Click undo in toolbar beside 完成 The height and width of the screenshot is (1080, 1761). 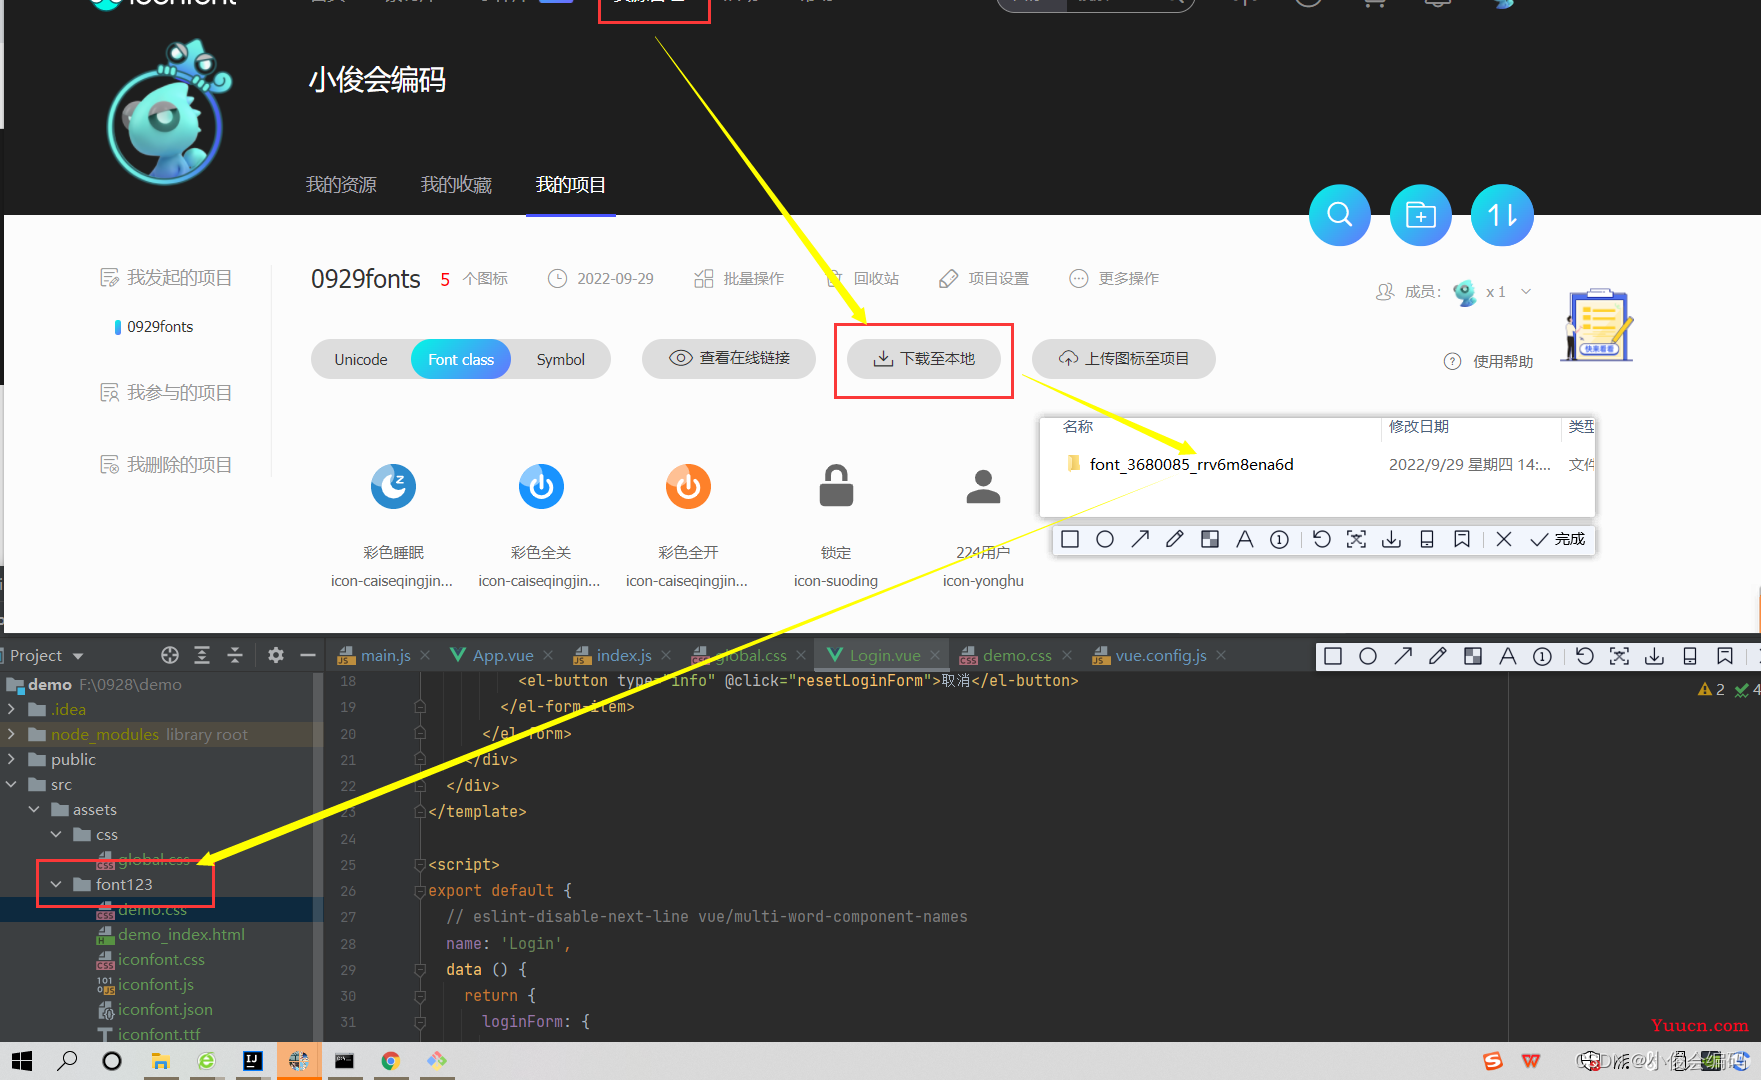click(1322, 539)
